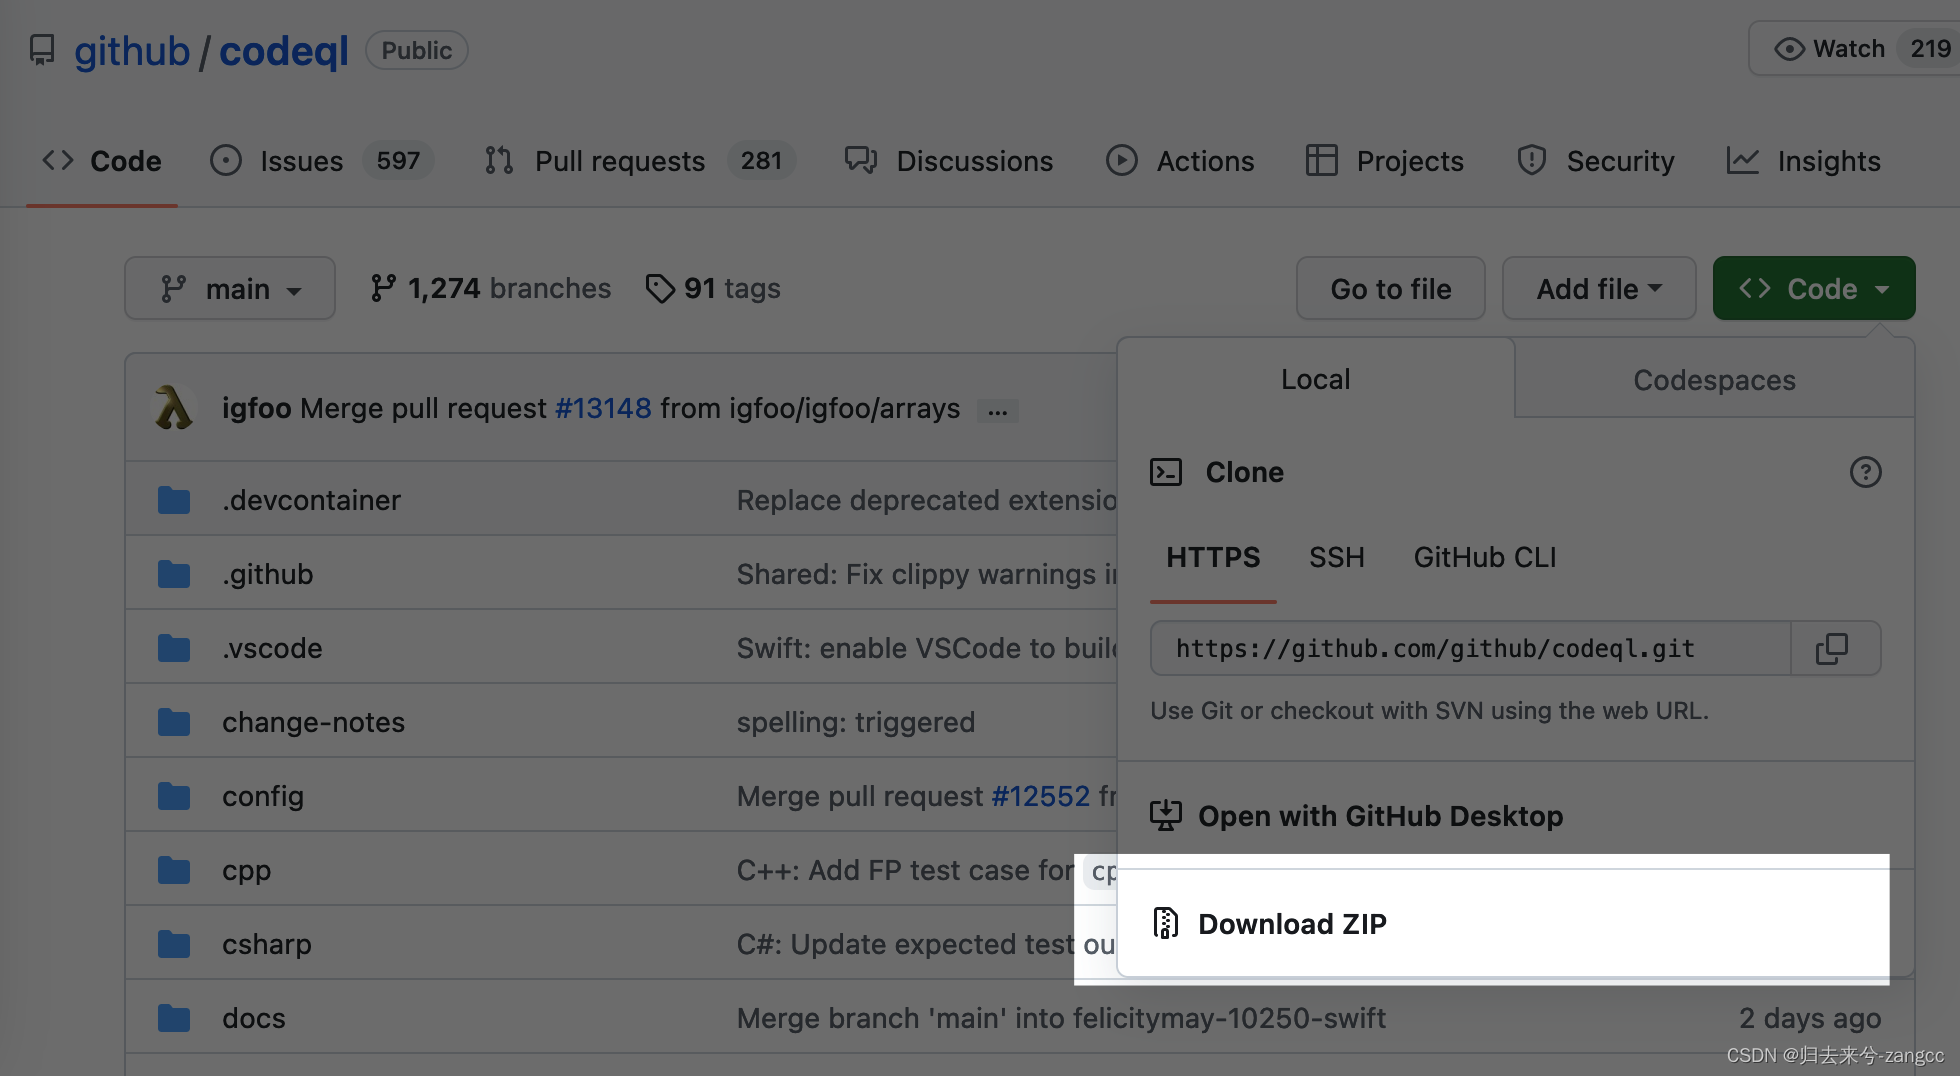Switch to the Codespaces tab
1960x1076 pixels.
1715,380
